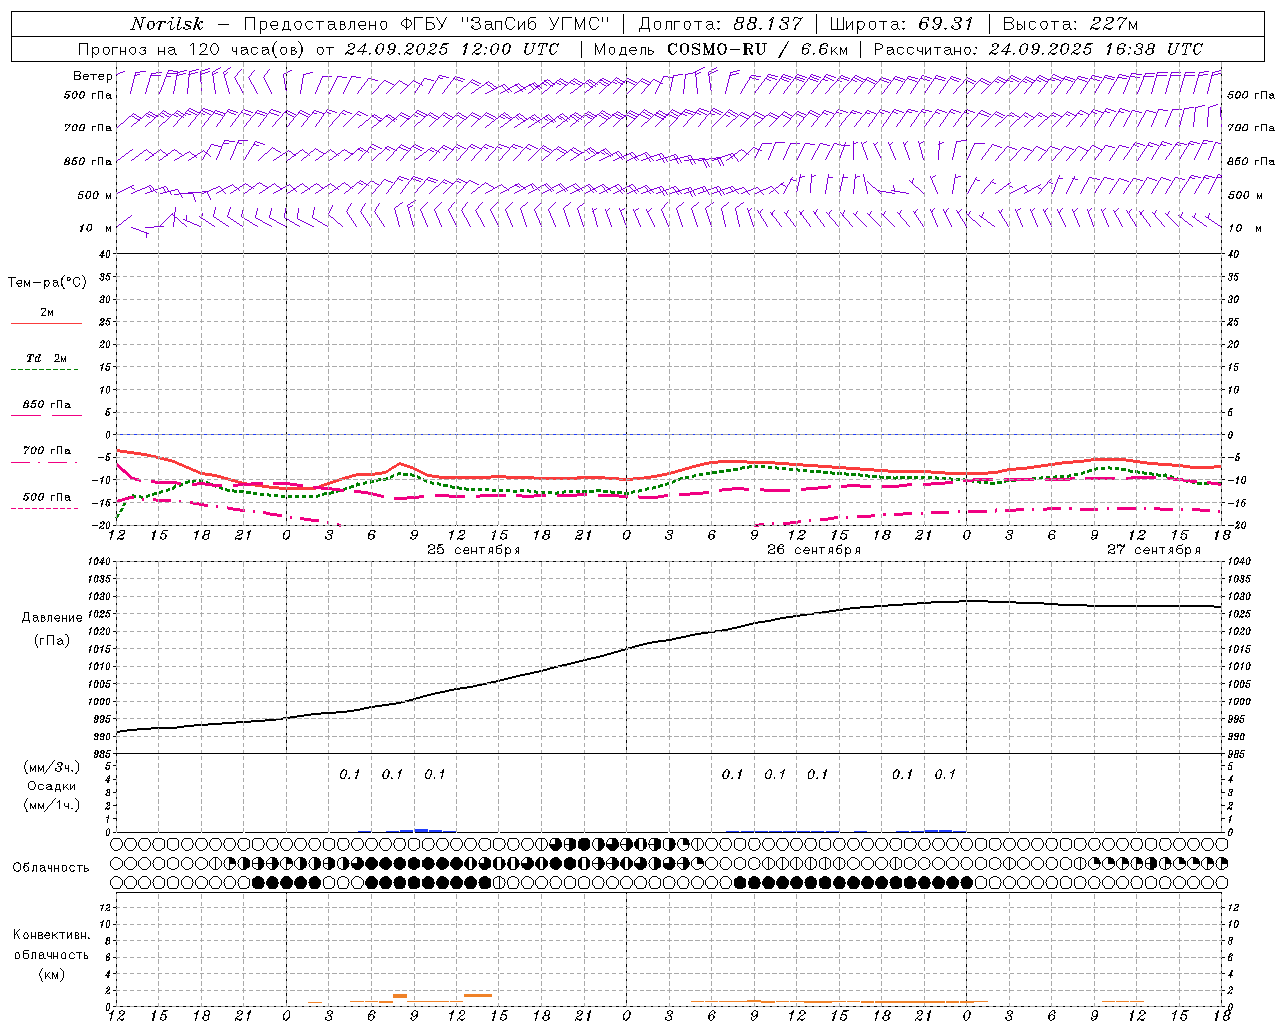Click the "850 гПа" temperature legend entry
The image size is (1280, 1024).
pos(47,405)
